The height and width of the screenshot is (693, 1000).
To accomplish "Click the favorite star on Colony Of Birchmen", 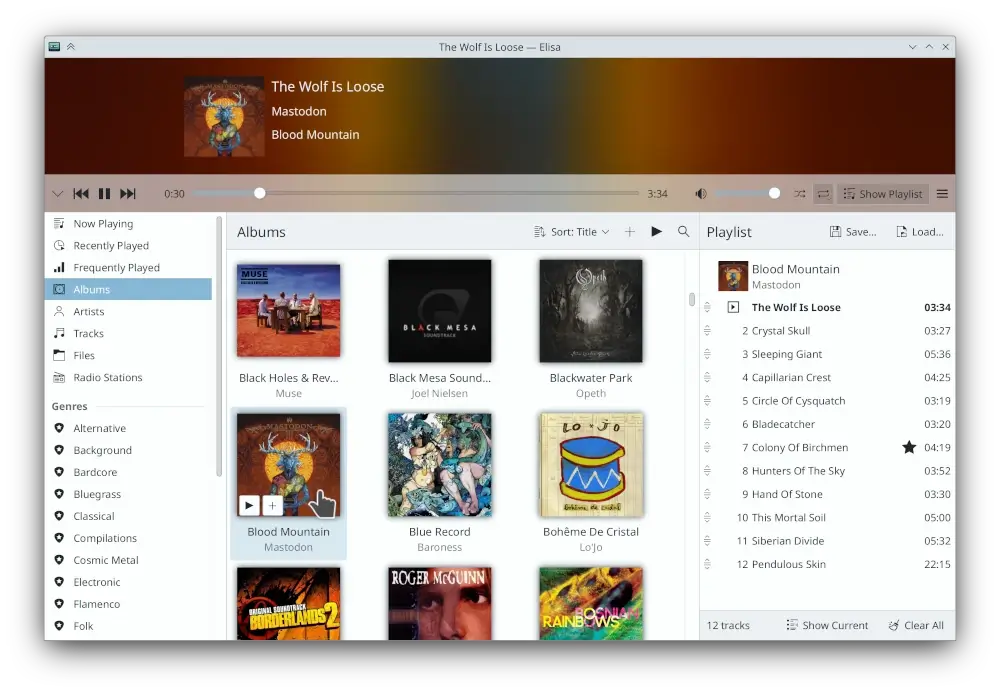I will point(909,448).
